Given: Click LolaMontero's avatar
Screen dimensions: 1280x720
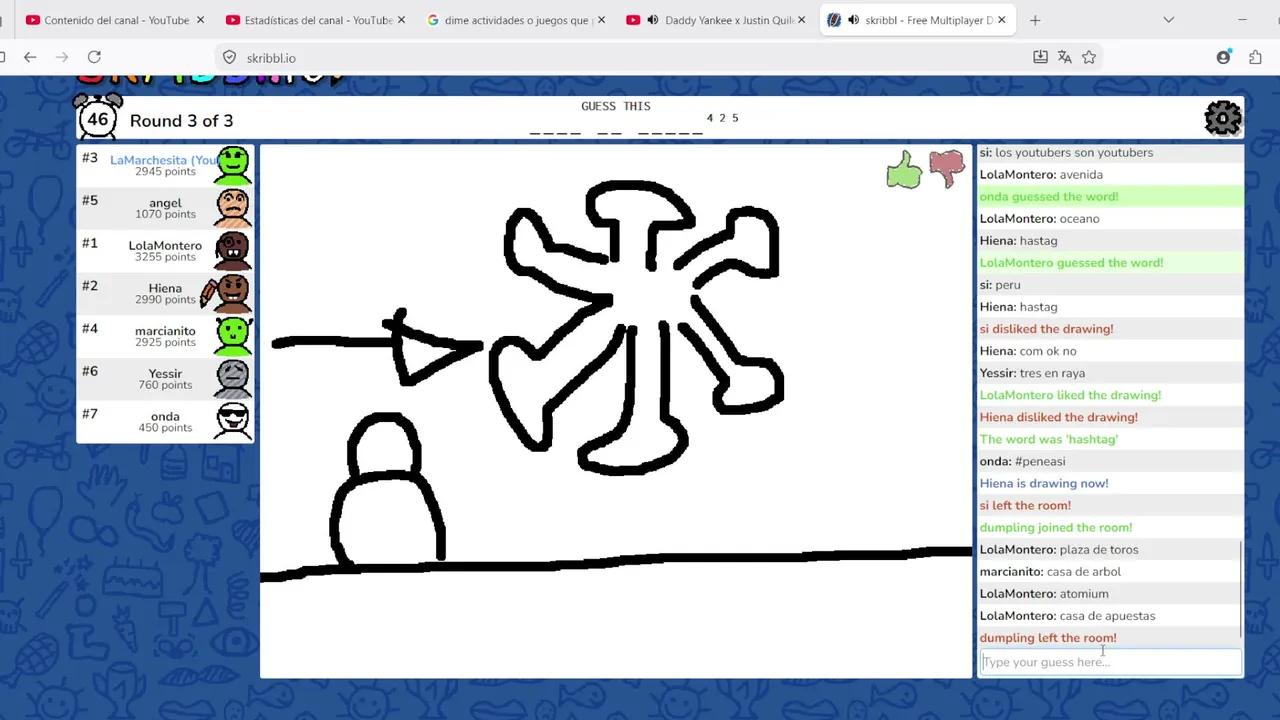Looking at the screenshot, I should [x=233, y=250].
